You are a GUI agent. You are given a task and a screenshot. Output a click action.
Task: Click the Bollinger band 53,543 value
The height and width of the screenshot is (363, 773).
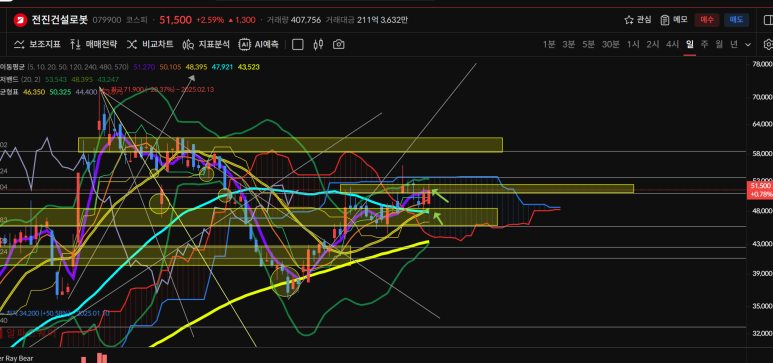pos(56,79)
